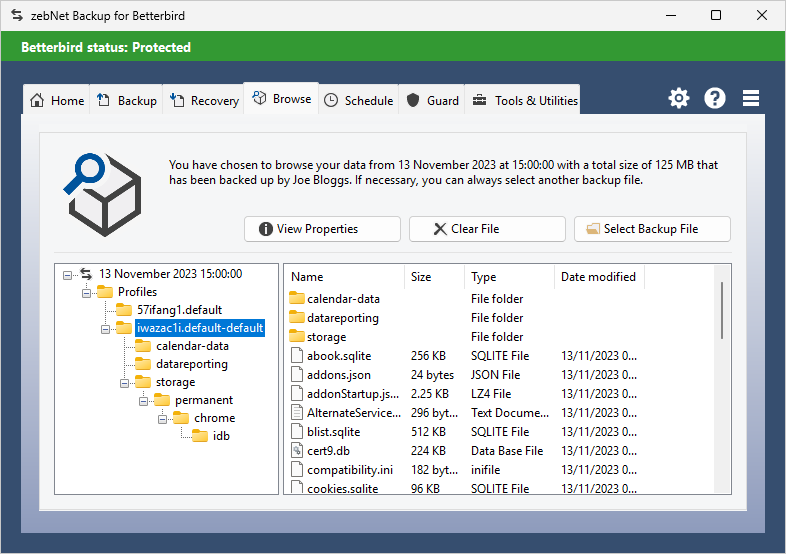This screenshot has height=554, width=786.
Task: Click the Clear File button
Action: pos(487,229)
